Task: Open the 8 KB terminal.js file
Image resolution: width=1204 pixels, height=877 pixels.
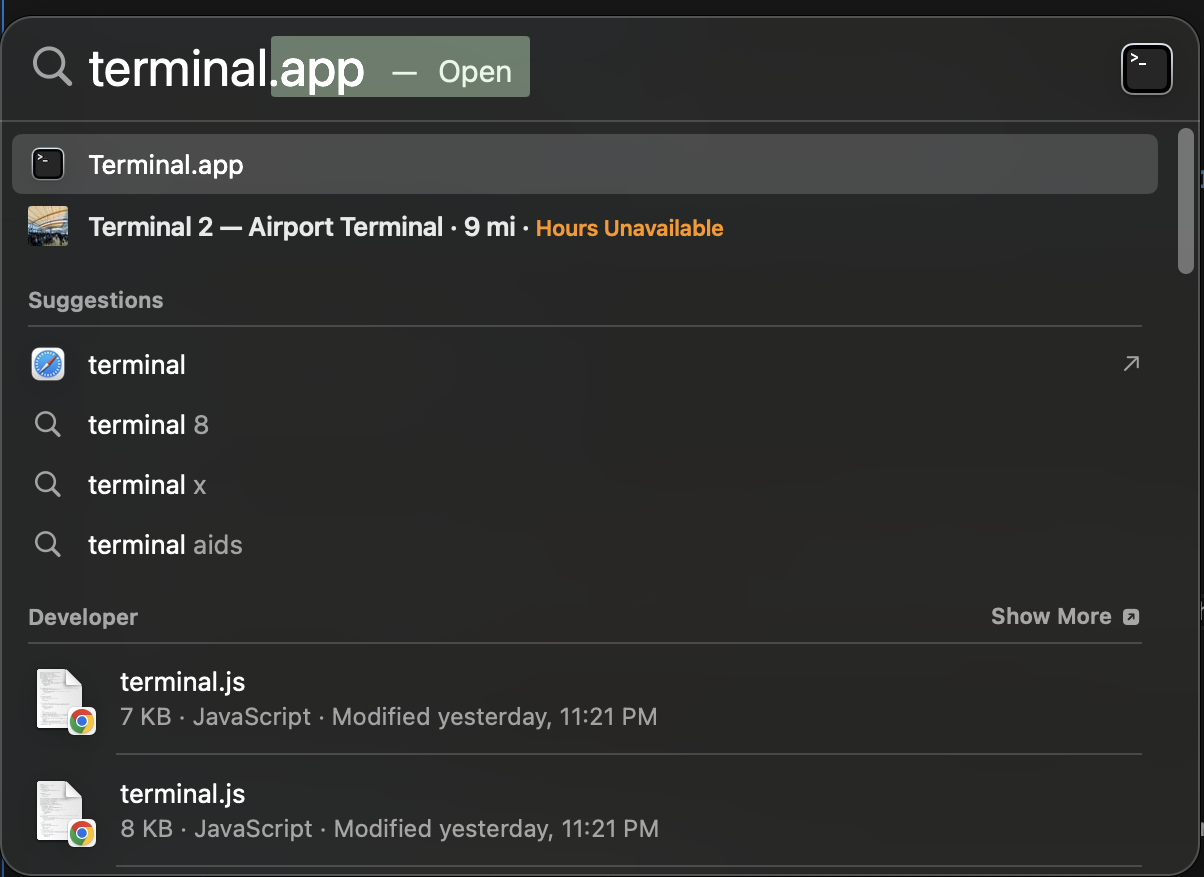Action: point(585,811)
